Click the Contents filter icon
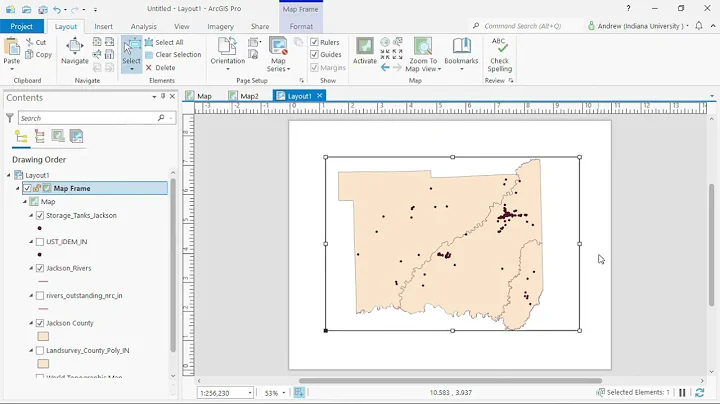 [x=10, y=118]
